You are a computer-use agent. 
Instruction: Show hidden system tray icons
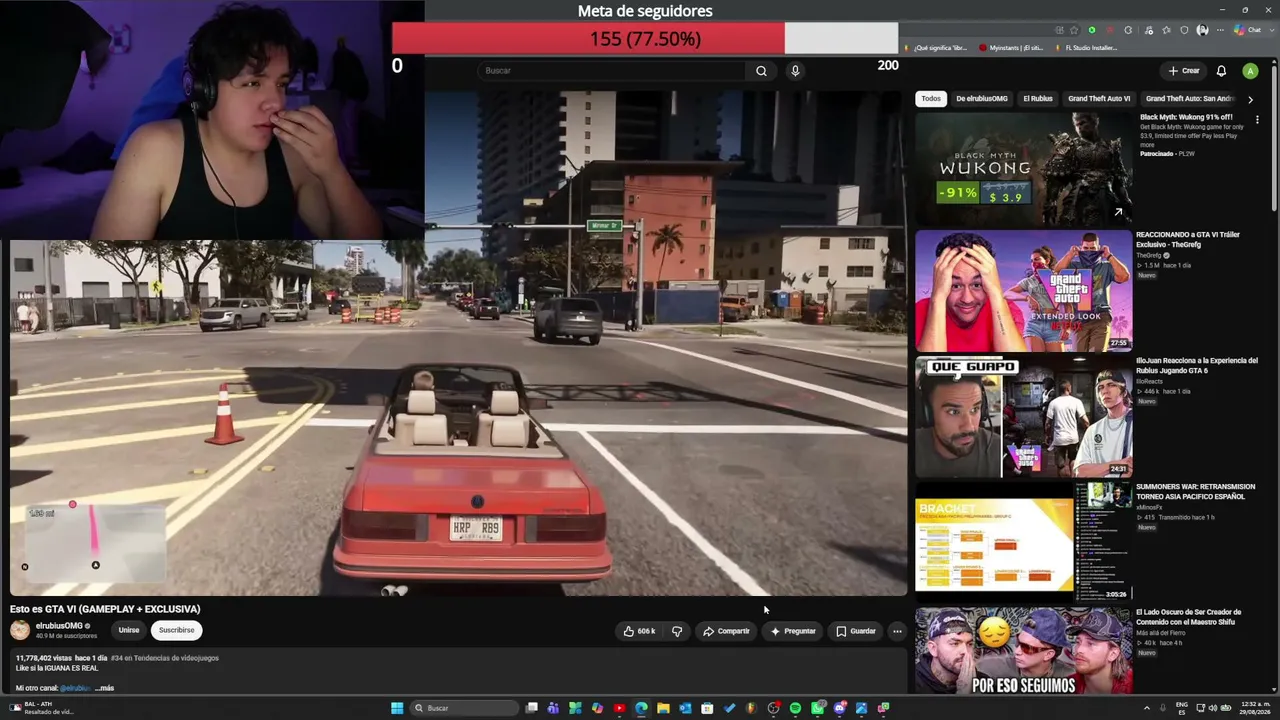point(1146,708)
